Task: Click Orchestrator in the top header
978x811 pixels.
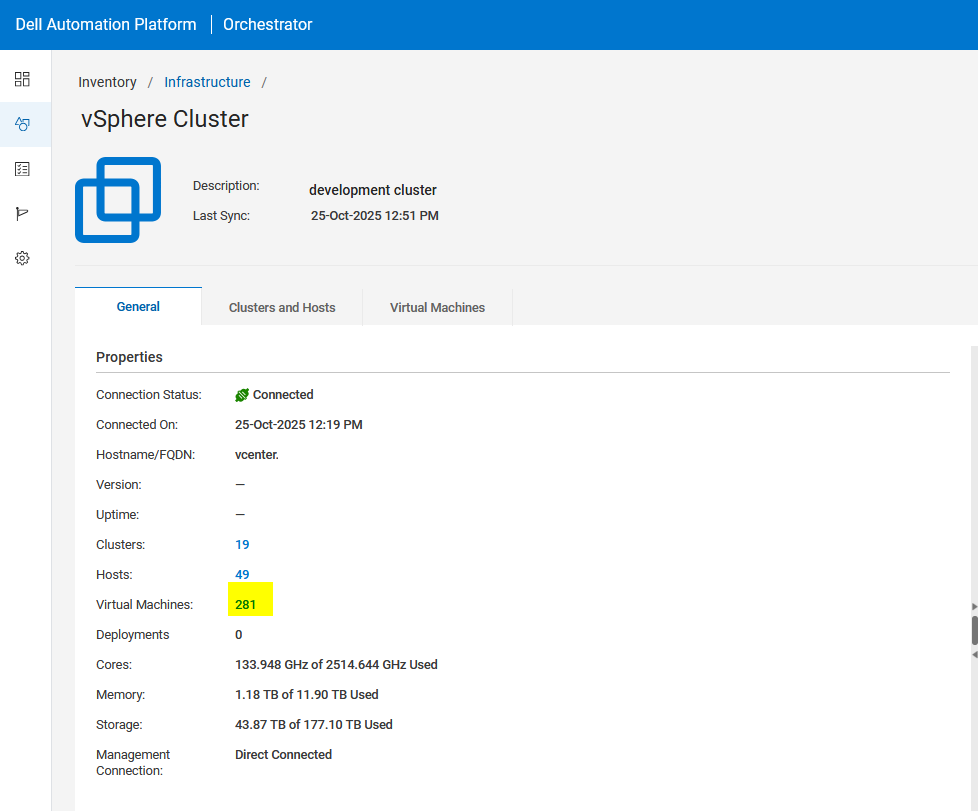Action: pyautogui.click(x=267, y=24)
